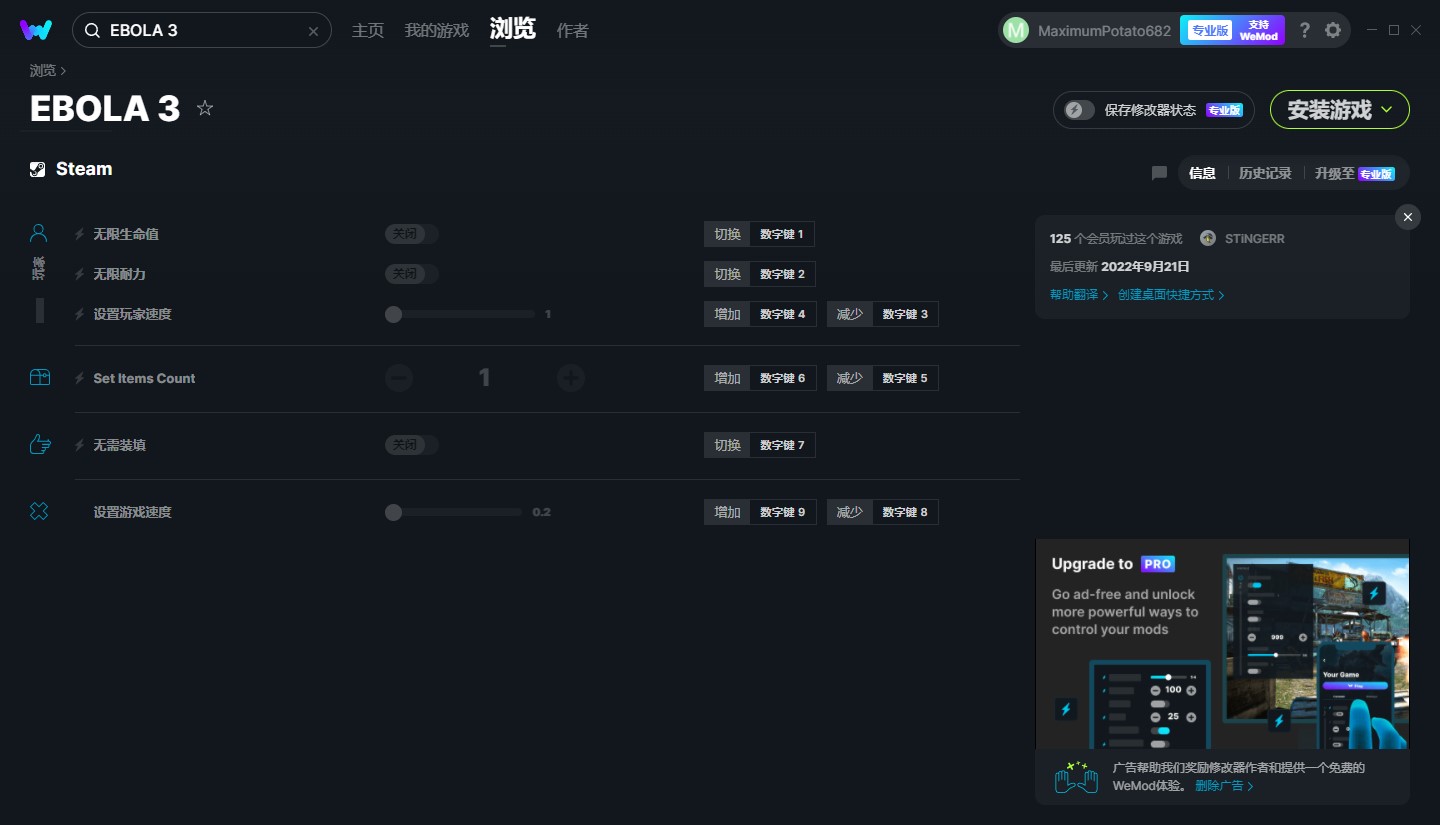Click lightning icon beside 无需装填
The image size is (1440, 825).
[80, 445]
